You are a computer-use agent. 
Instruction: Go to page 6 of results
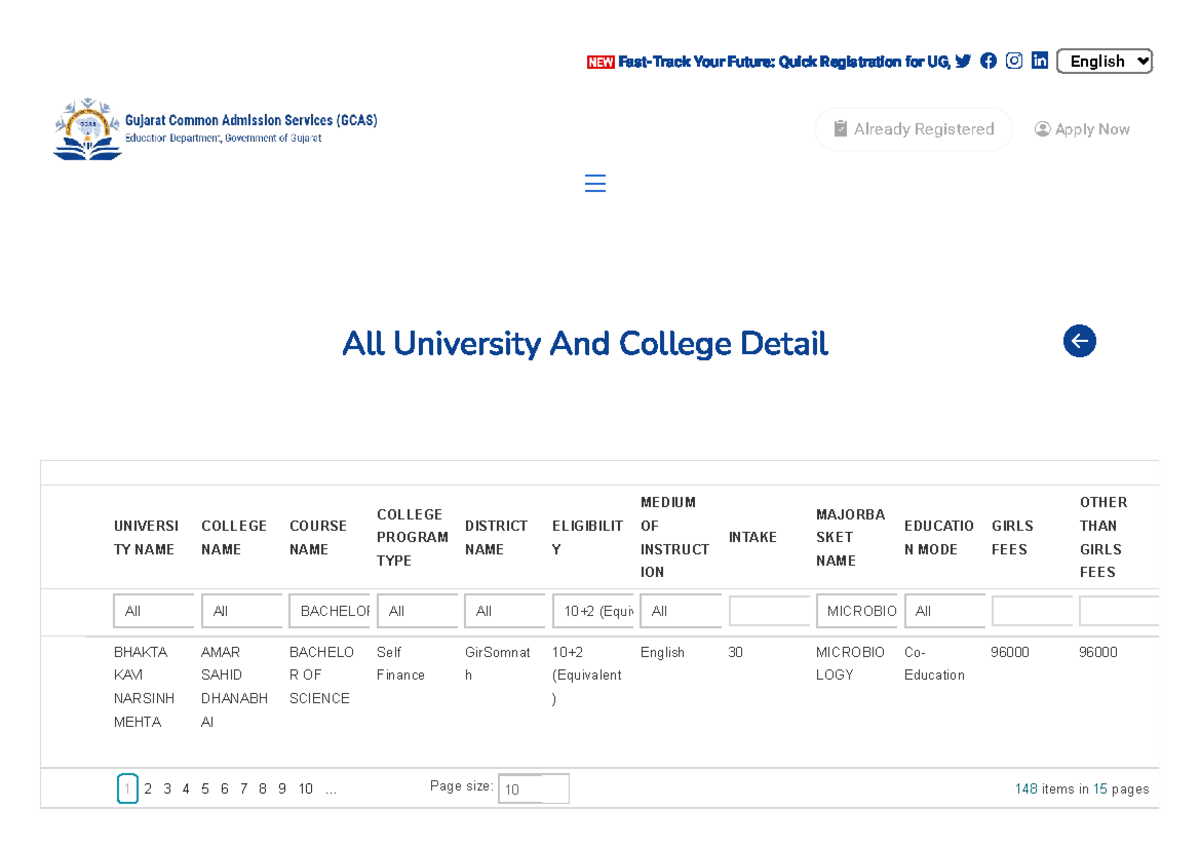[x=225, y=789]
